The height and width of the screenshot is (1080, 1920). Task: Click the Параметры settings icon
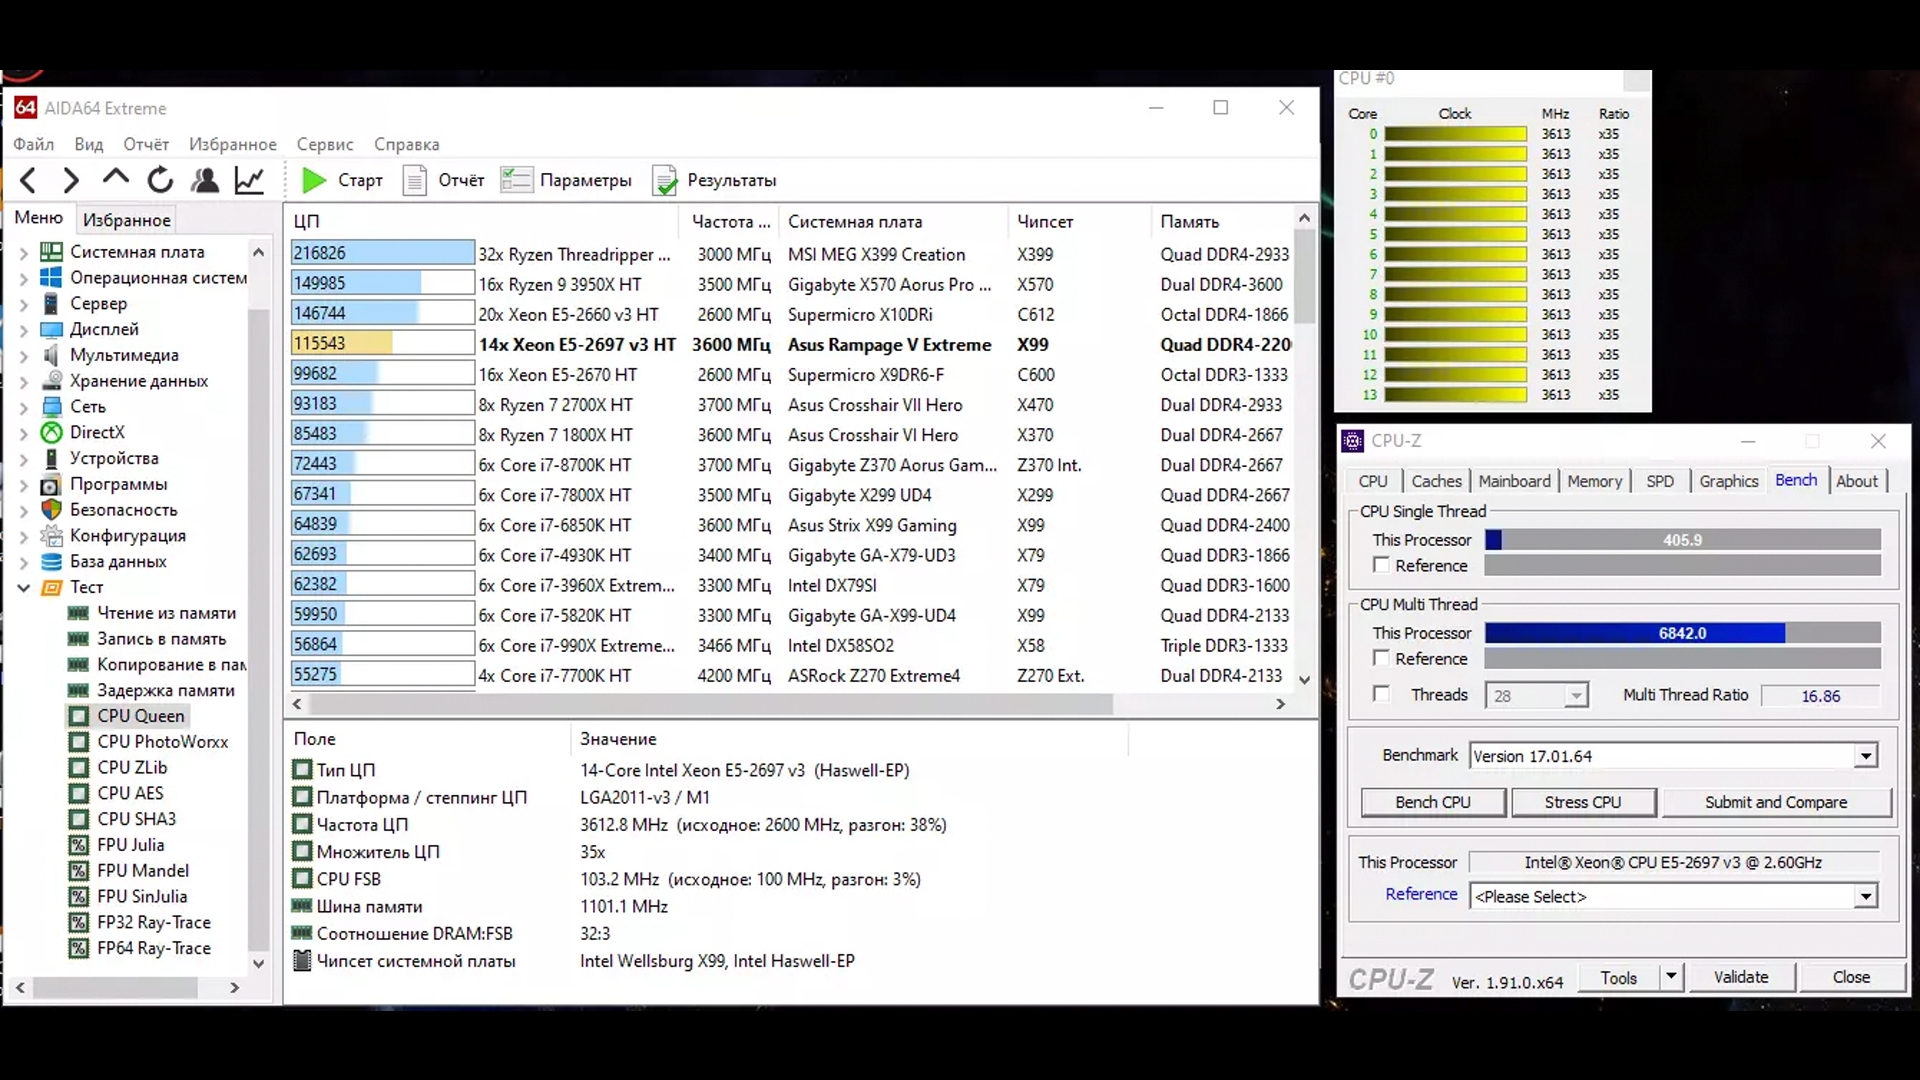516,180
